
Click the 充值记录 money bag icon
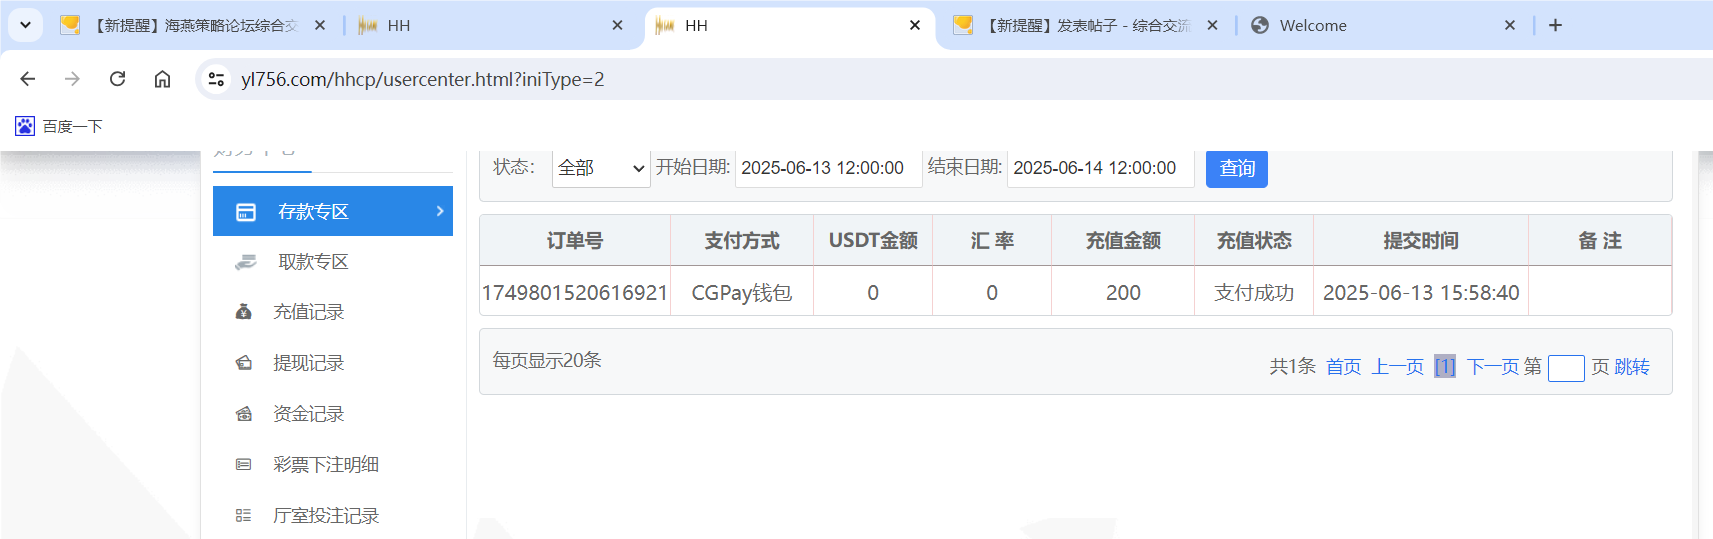(x=243, y=312)
